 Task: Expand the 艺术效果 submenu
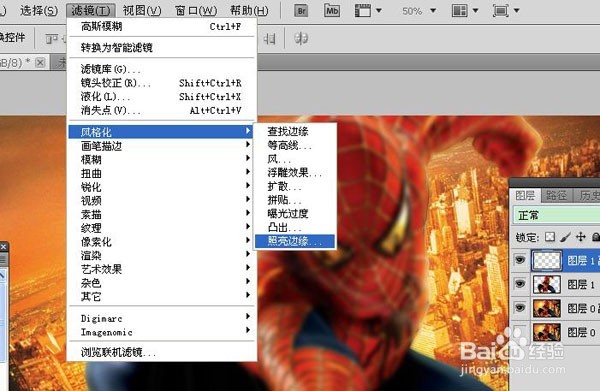[161, 269]
